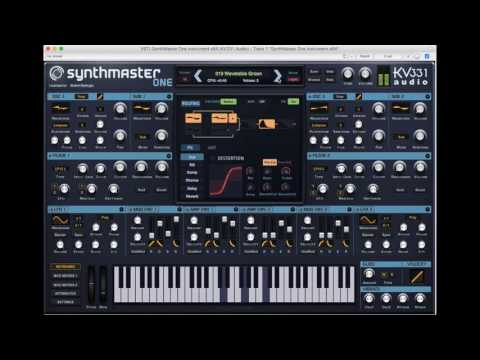The width and height of the screenshot is (480, 360).
Task: Click the master Tune knob
Action: click(348, 73)
